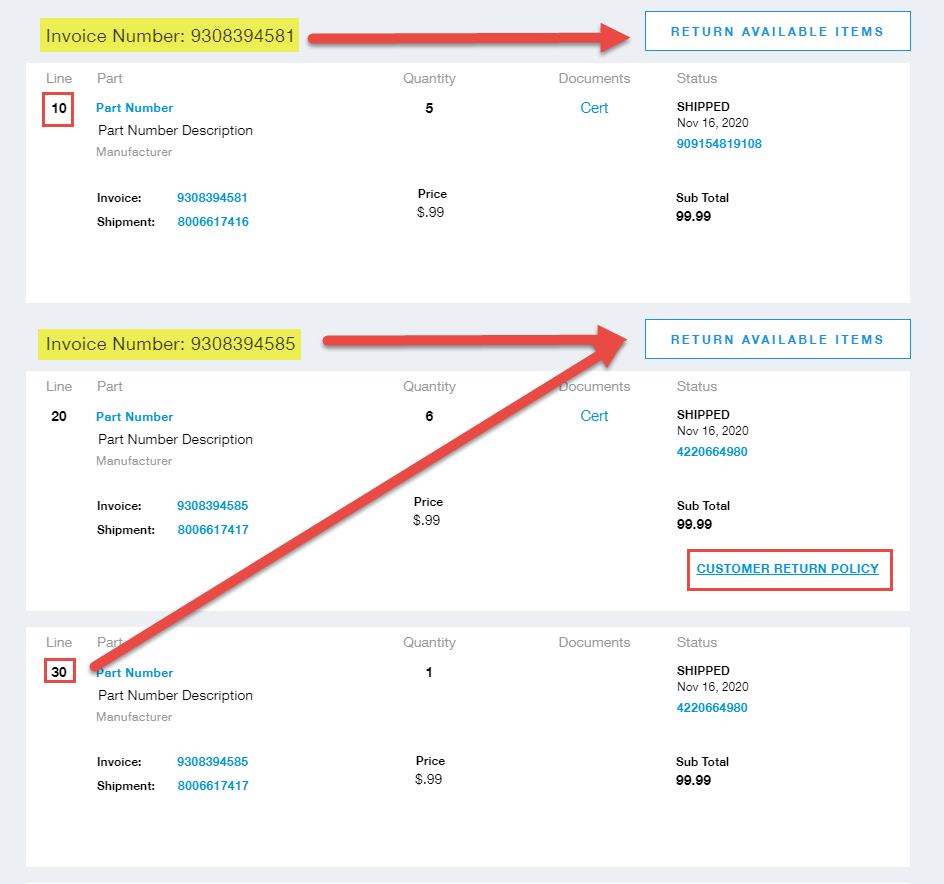944x884 pixels.
Task: Click RETURN AVAILABLE ITEMS for invoice 9308394581
Action: pos(777,31)
